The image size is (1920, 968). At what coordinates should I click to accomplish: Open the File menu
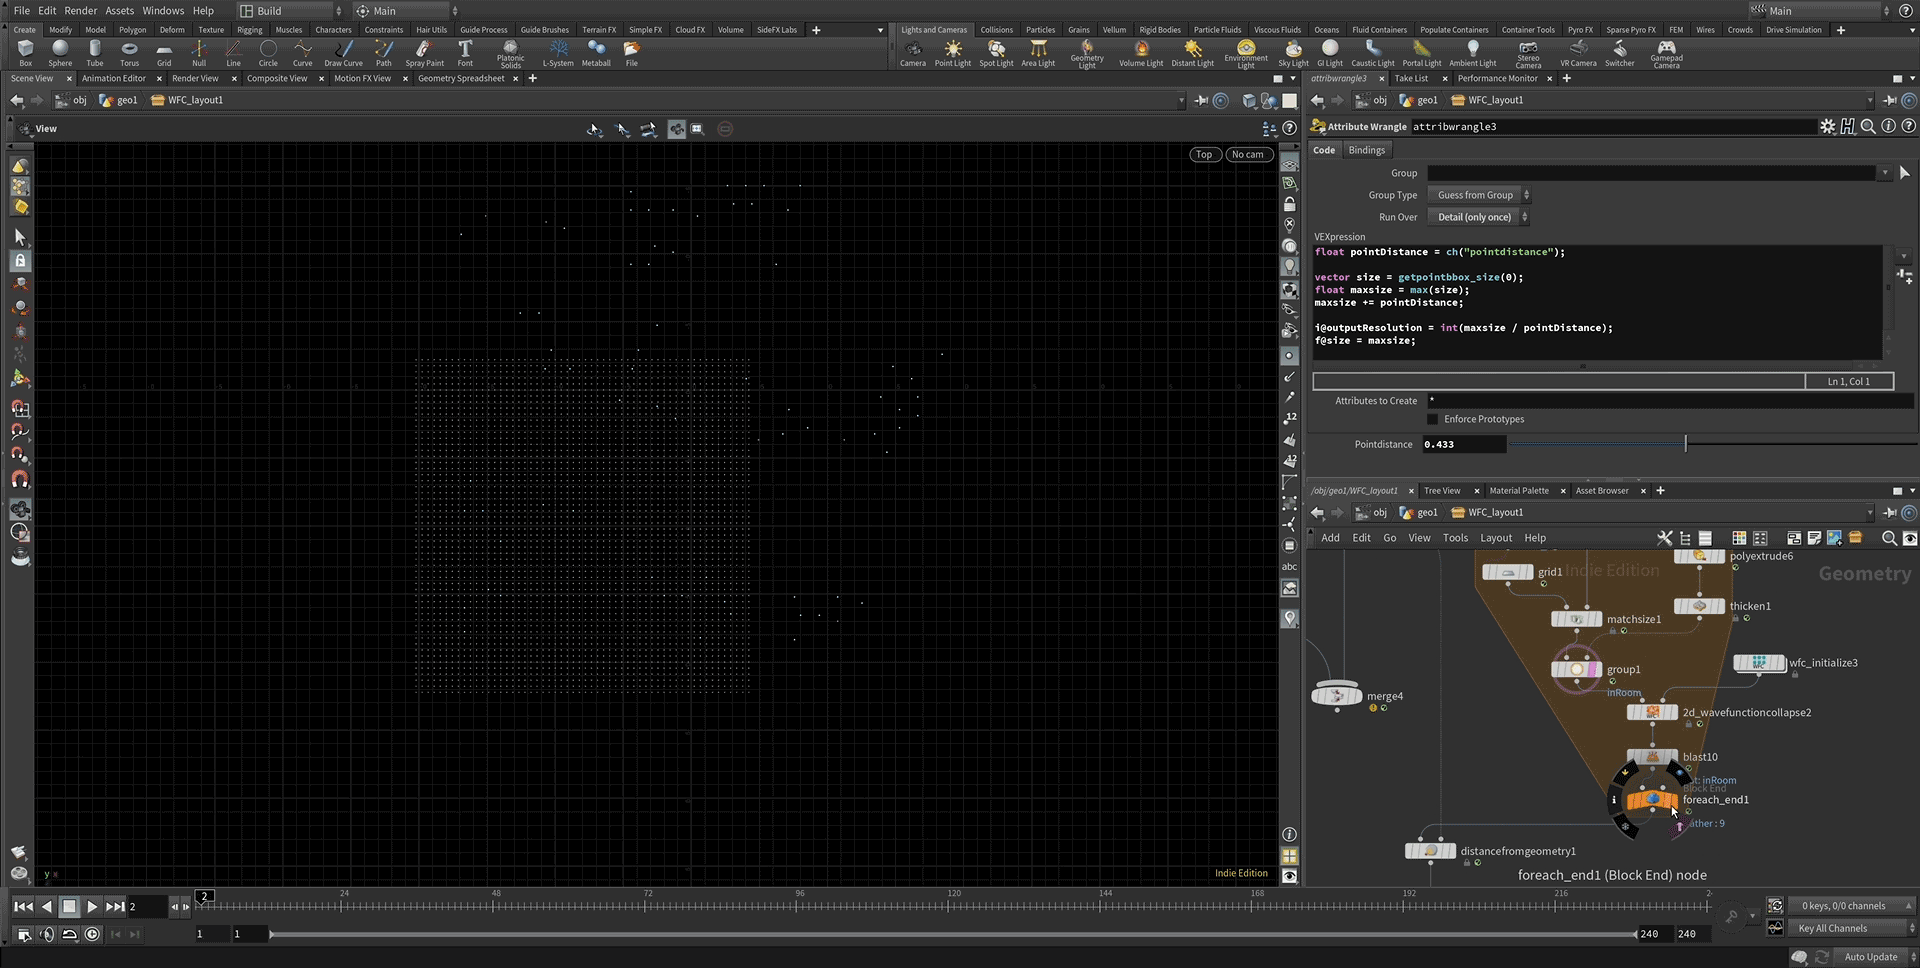tap(21, 11)
